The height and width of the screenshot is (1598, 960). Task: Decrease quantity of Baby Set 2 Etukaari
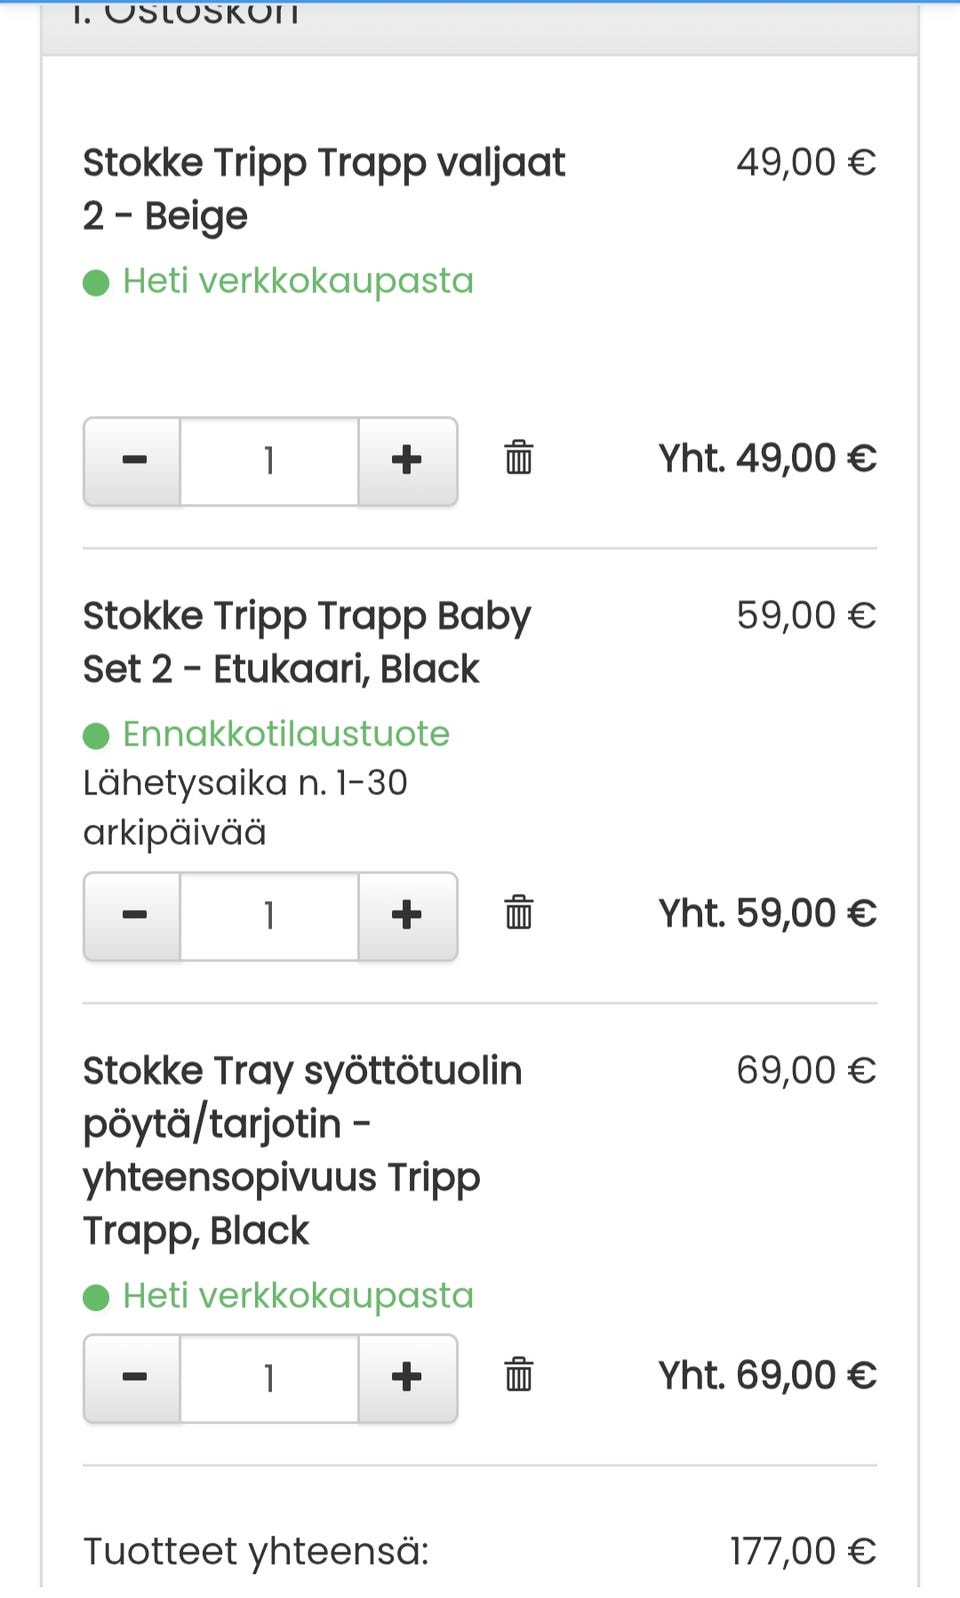tap(133, 916)
